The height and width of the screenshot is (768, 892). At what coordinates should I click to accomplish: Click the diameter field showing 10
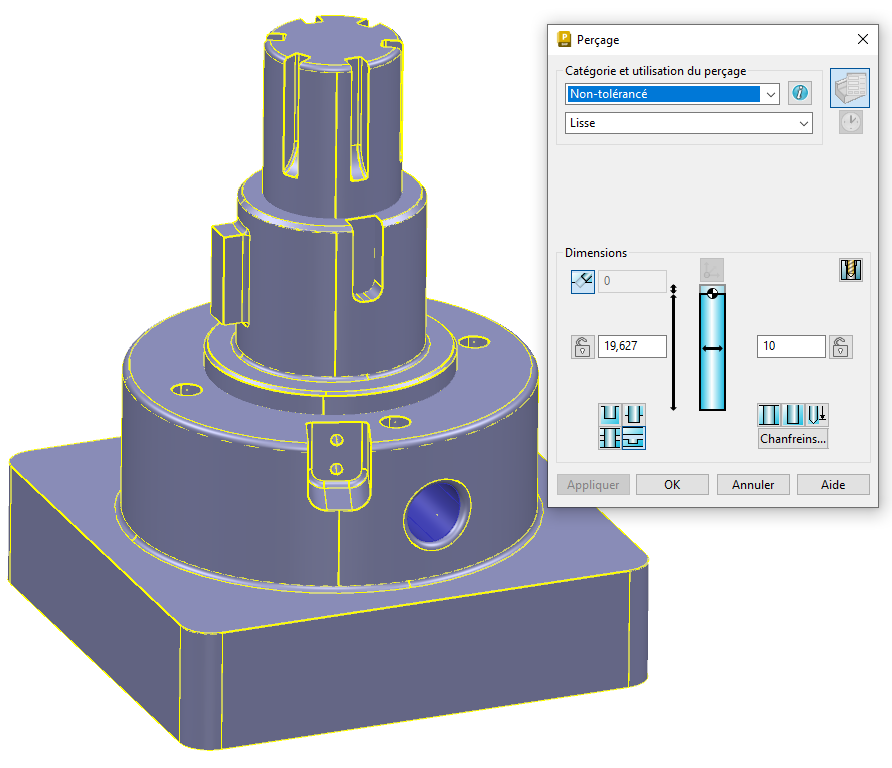pos(791,347)
